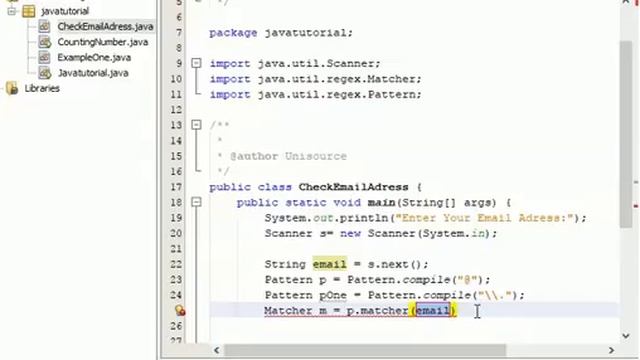
Task: Click the compile("@") call on line 23
Action: click(x=442, y=280)
